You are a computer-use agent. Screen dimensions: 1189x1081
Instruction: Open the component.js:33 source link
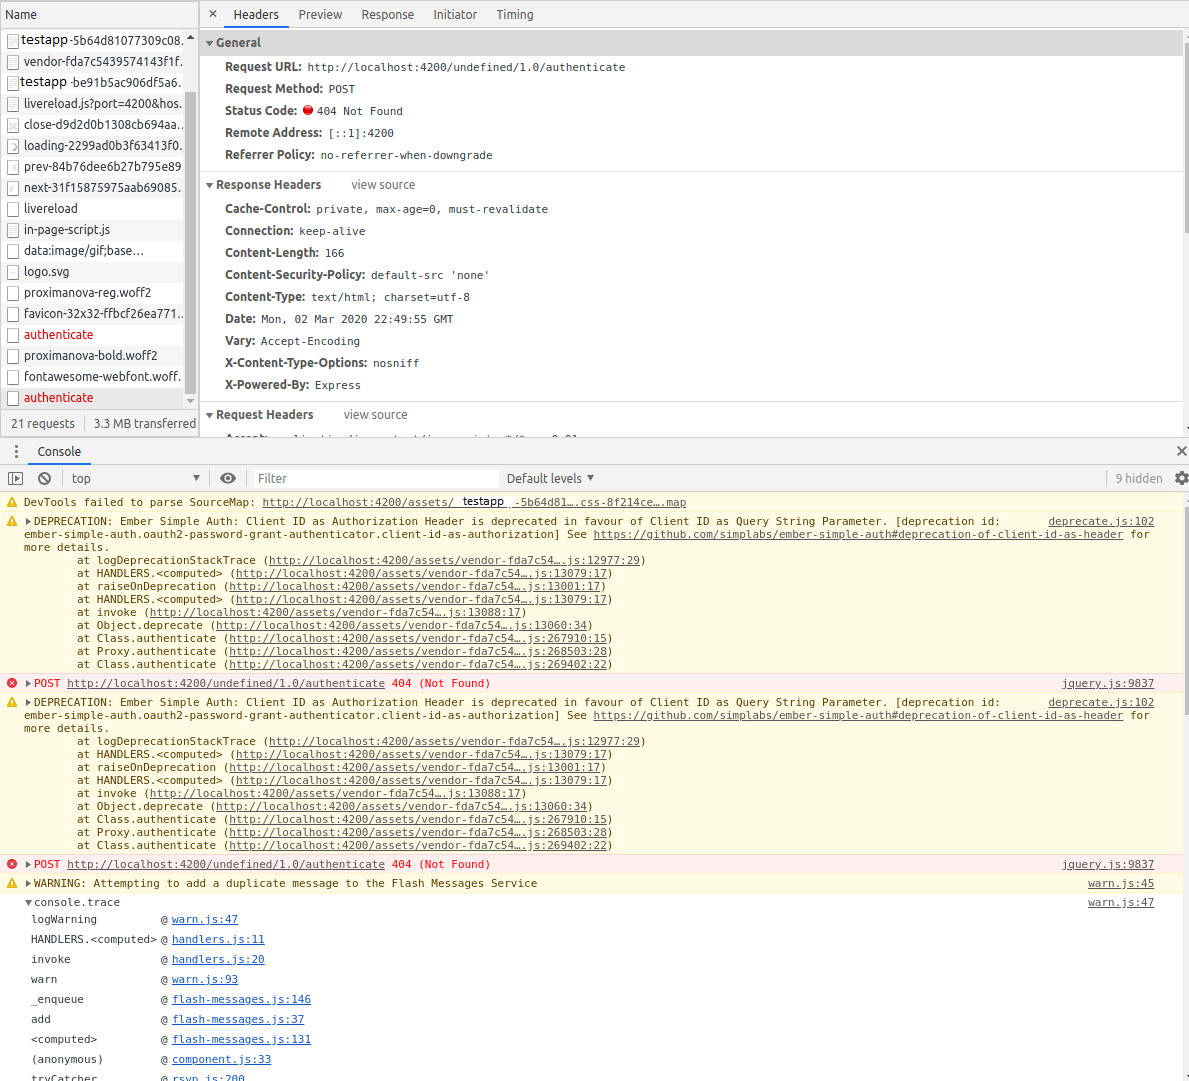tap(221, 1059)
